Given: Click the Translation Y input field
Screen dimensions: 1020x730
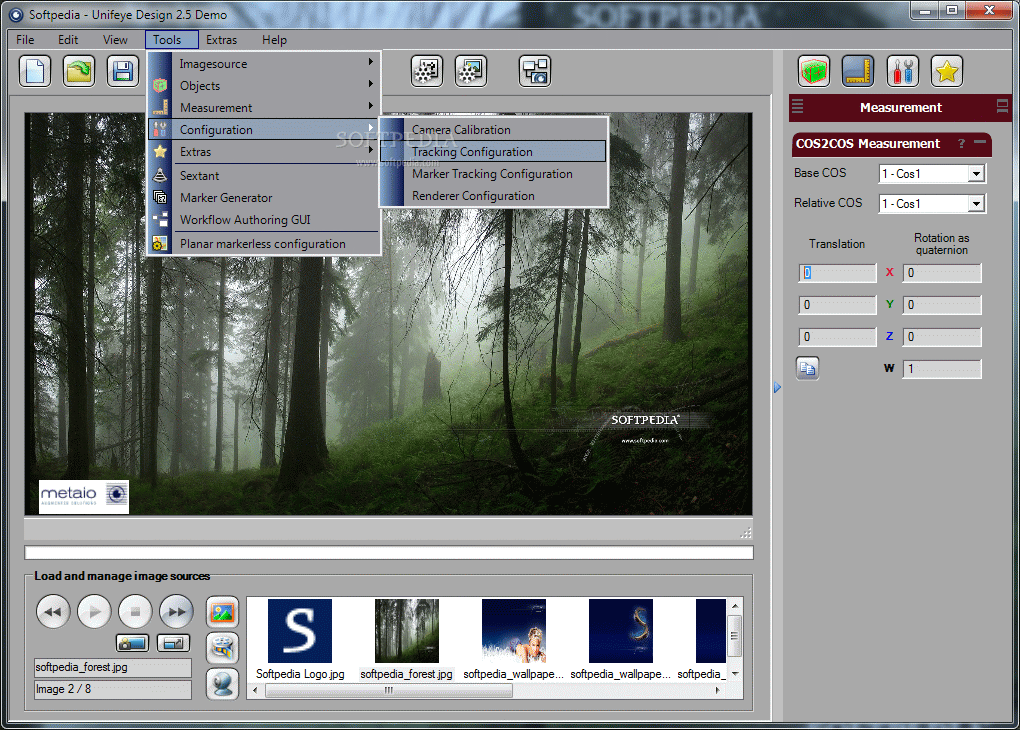Looking at the screenshot, I should click(837, 304).
